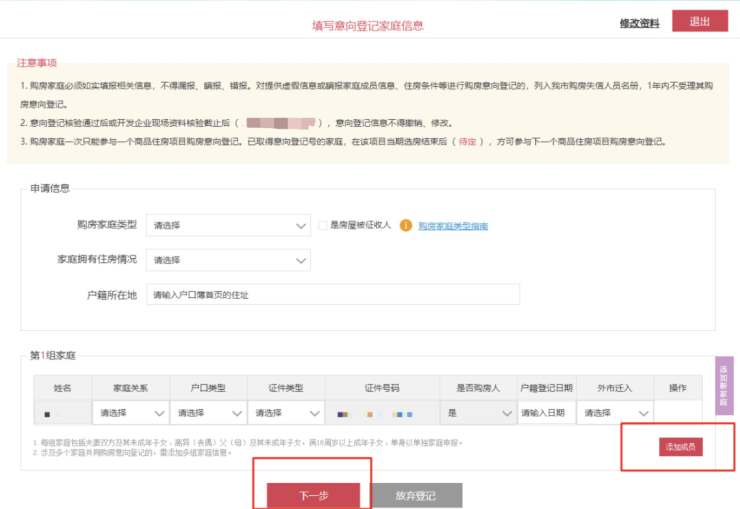
Task: Open the 购房家庭类型 dropdown
Action: [228, 227]
